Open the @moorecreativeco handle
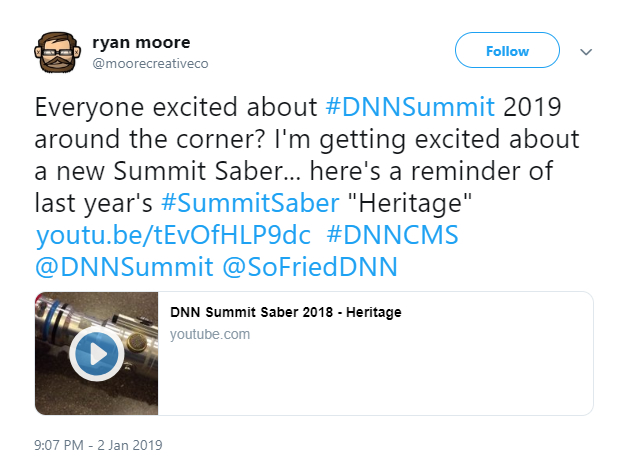The width and height of the screenshot is (619, 467). pos(150,63)
